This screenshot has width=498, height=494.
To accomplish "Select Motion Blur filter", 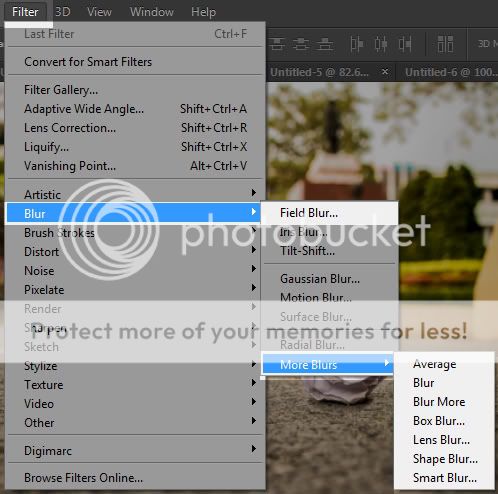I will pos(330,297).
